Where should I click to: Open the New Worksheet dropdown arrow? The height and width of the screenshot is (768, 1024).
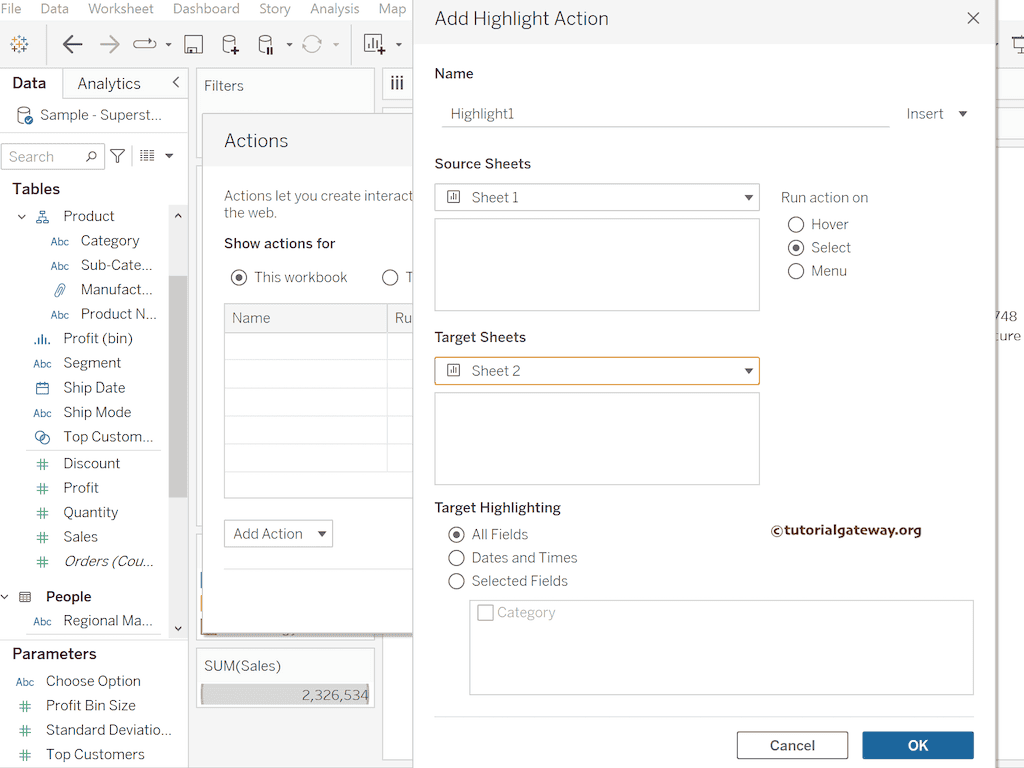(398, 45)
